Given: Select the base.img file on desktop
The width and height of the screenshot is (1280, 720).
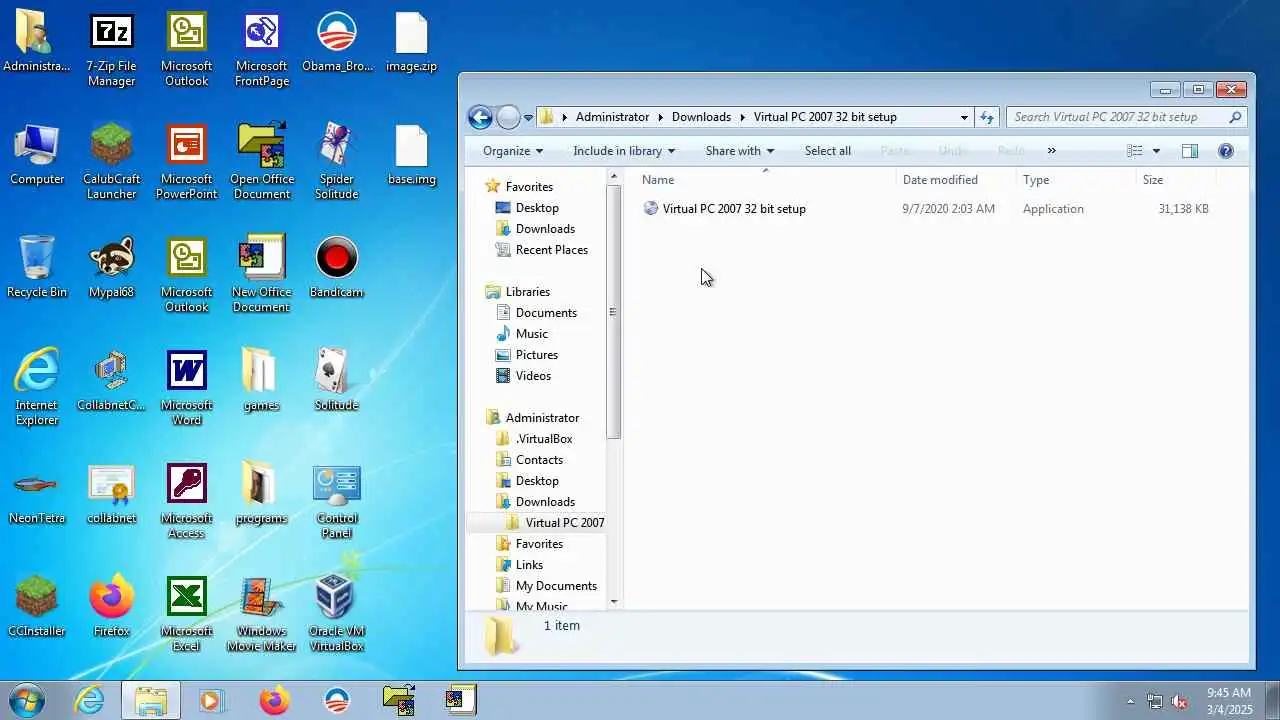Looking at the screenshot, I should (x=411, y=156).
